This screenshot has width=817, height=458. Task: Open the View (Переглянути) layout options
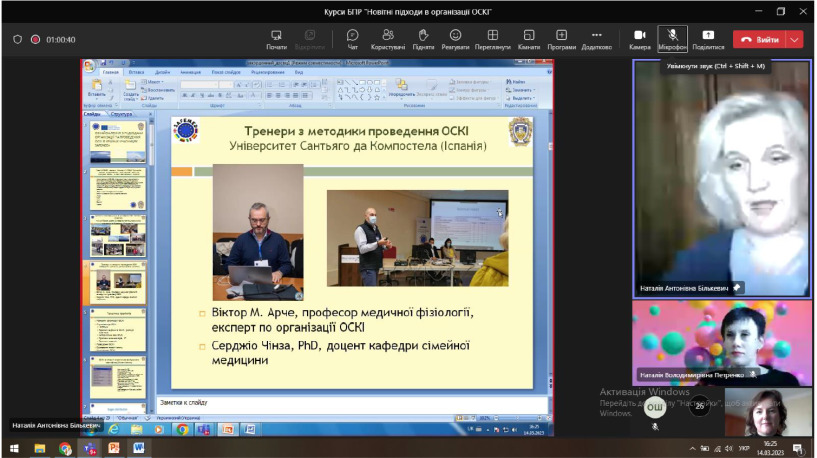point(492,39)
